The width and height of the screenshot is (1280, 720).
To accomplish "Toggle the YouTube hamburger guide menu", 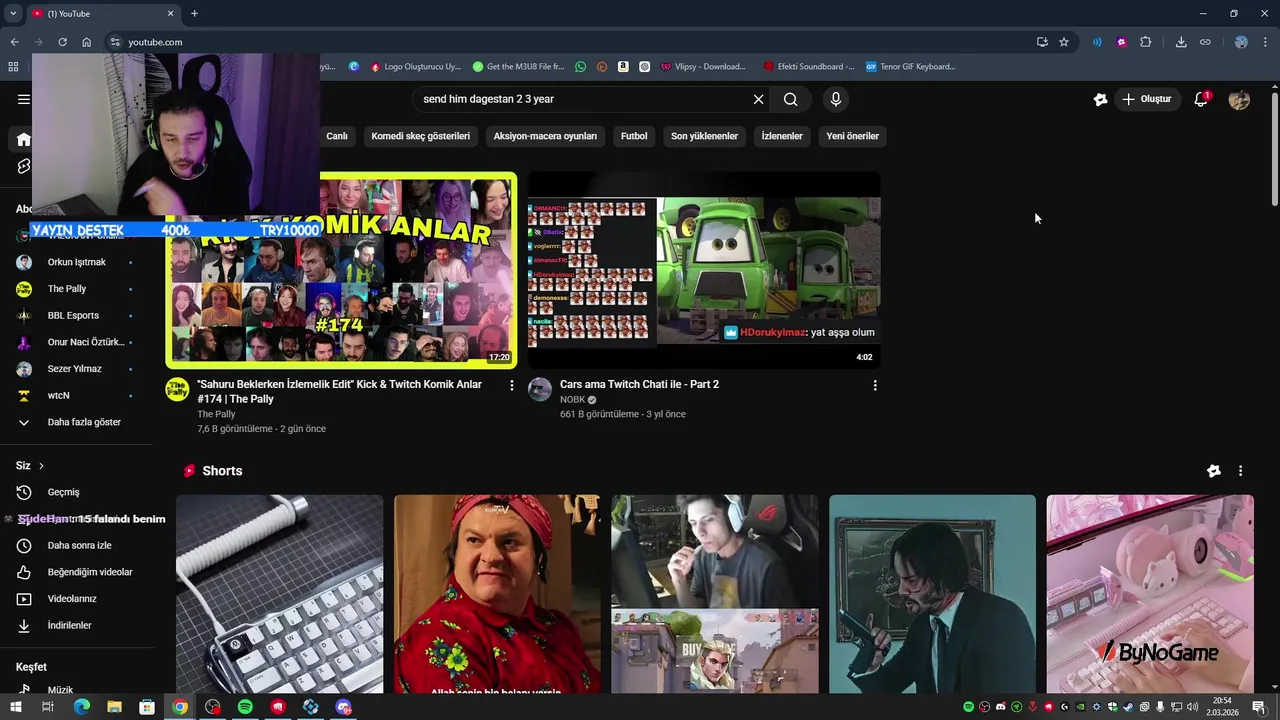I will click(x=24, y=99).
